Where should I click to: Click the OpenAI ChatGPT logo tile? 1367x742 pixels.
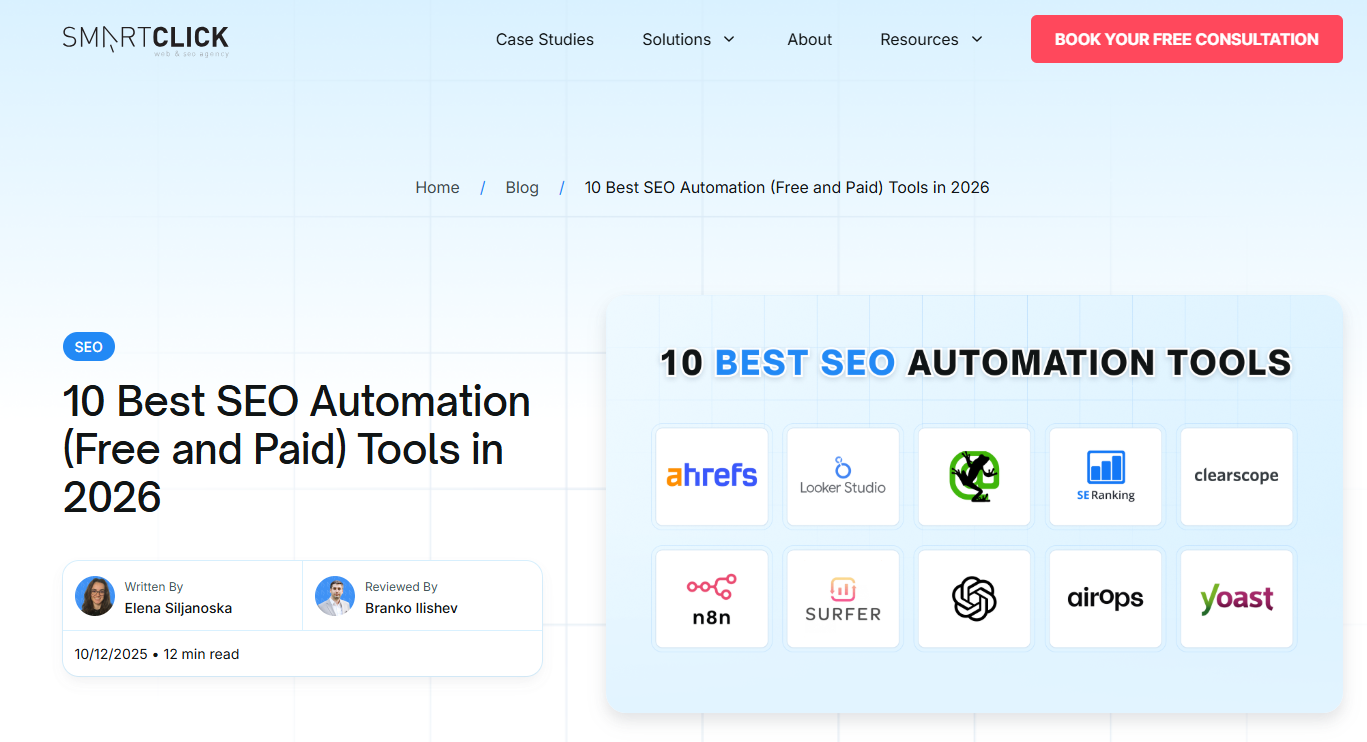tap(974, 598)
